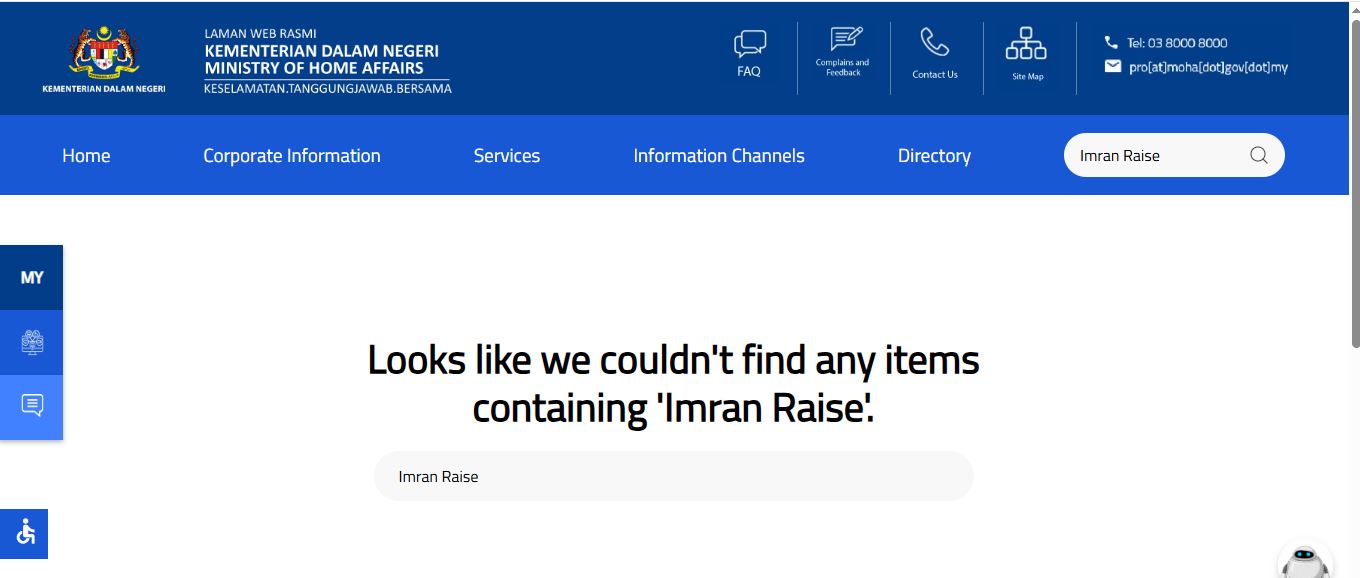The width and height of the screenshot is (1360, 578).
Task: Click the pro[at]moha email address link
Action: (x=1207, y=67)
